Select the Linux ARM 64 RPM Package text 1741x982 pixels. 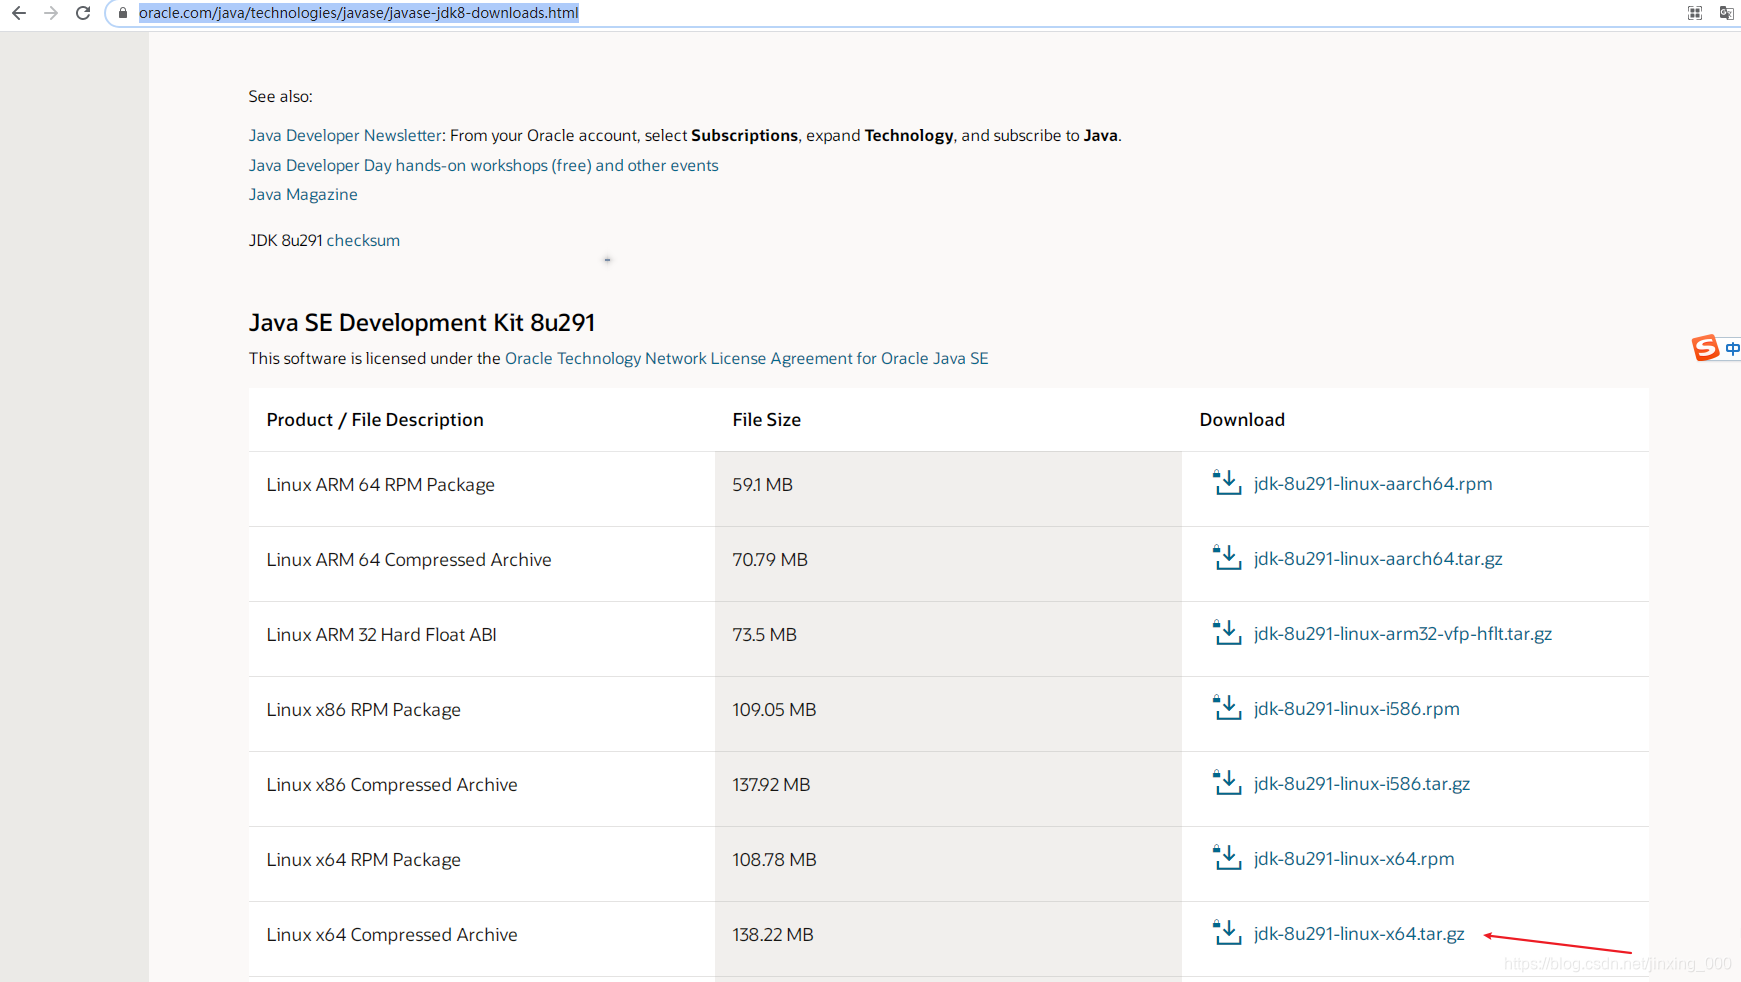click(381, 485)
